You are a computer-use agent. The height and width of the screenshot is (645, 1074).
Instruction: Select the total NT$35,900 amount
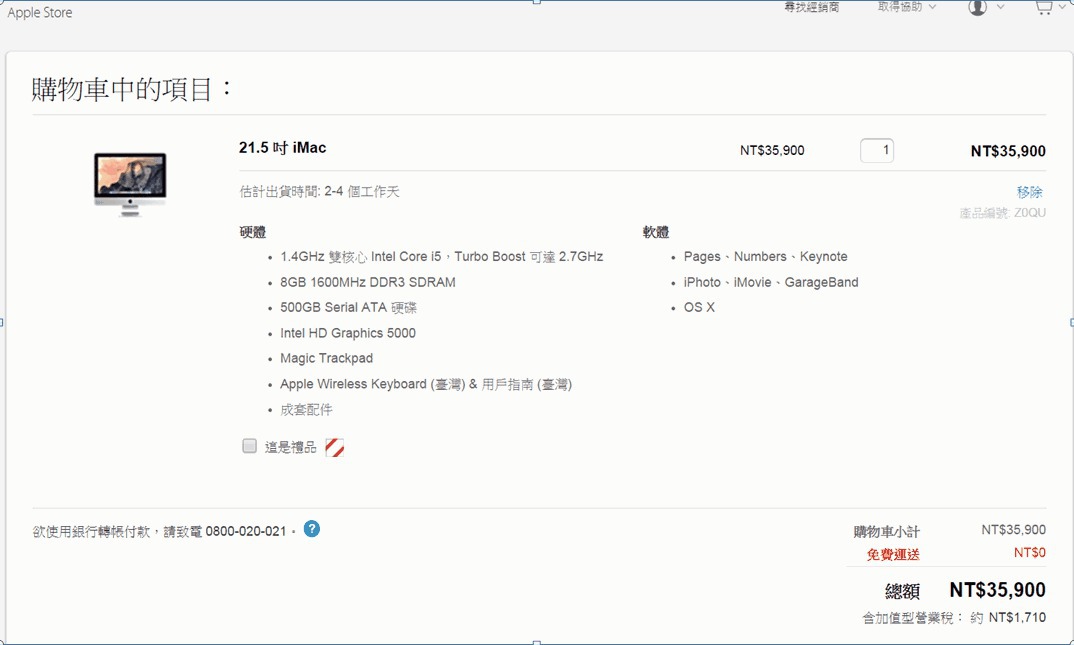click(x=997, y=590)
